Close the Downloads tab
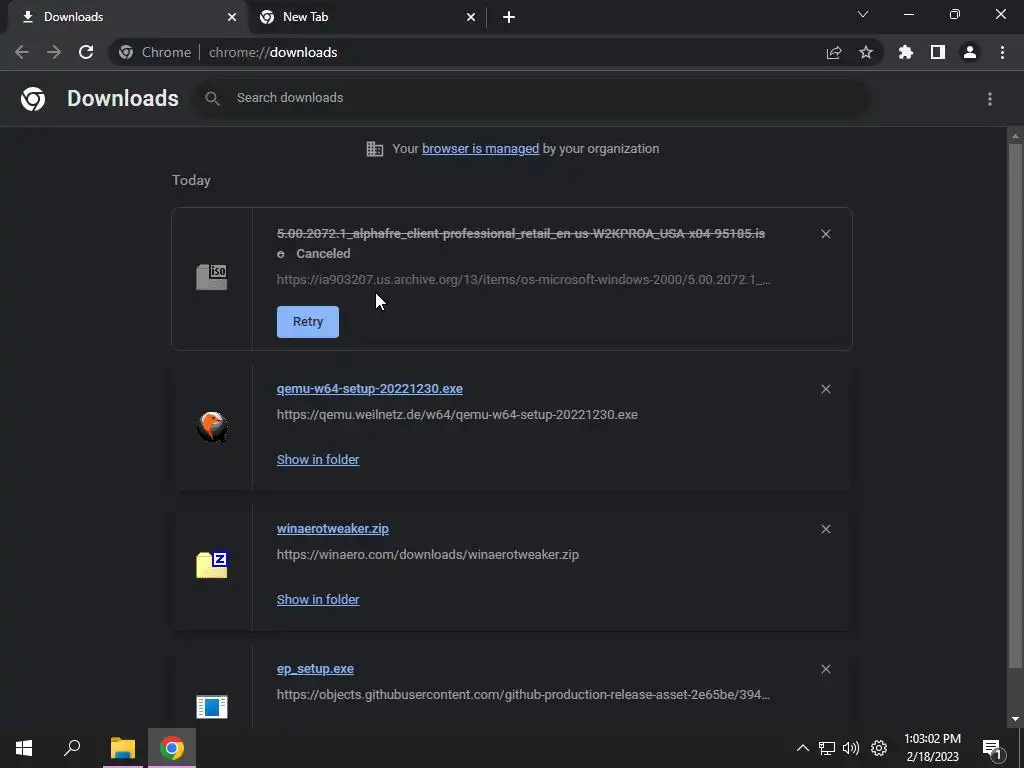This screenshot has width=1024, height=768. 232,17
